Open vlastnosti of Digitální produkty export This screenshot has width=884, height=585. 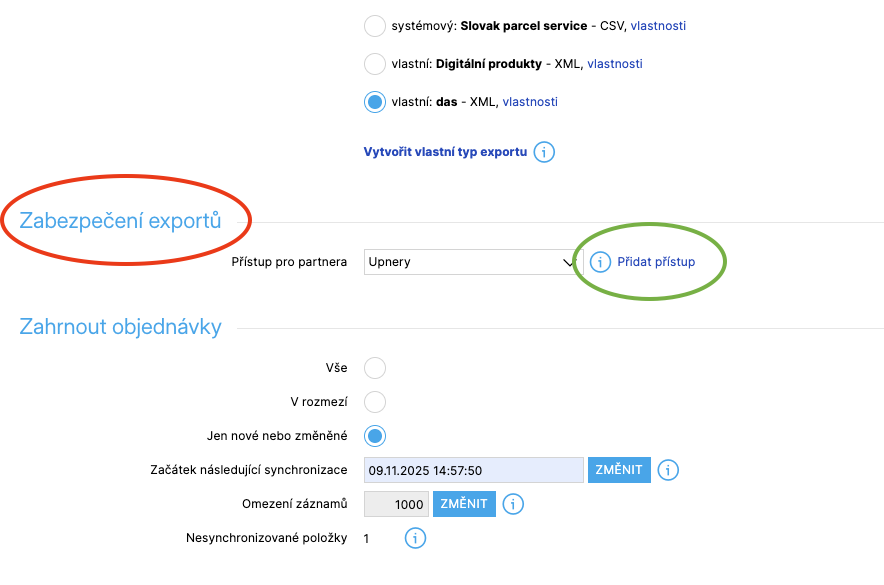(x=615, y=64)
